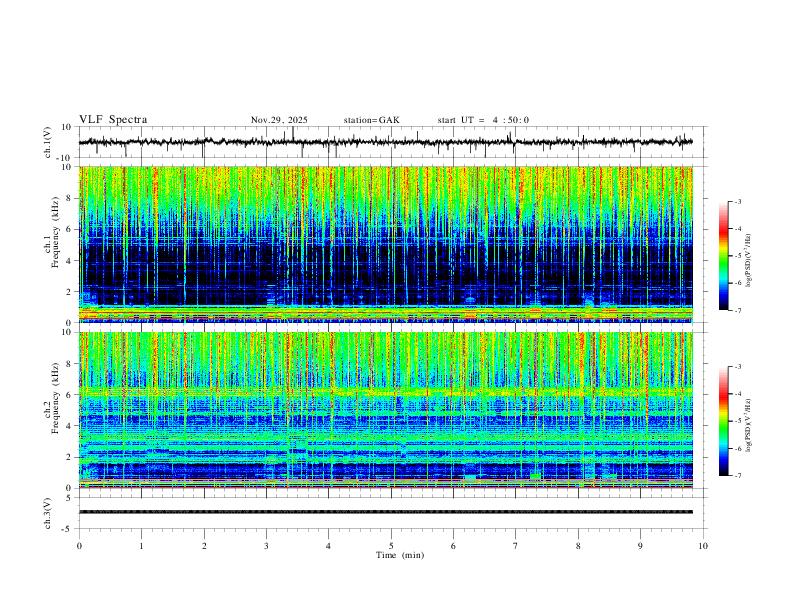The width and height of the screenshot is (792, 612).
Task: Click inside the ch.1 spectrogram panel
Action: pos(386,244)
